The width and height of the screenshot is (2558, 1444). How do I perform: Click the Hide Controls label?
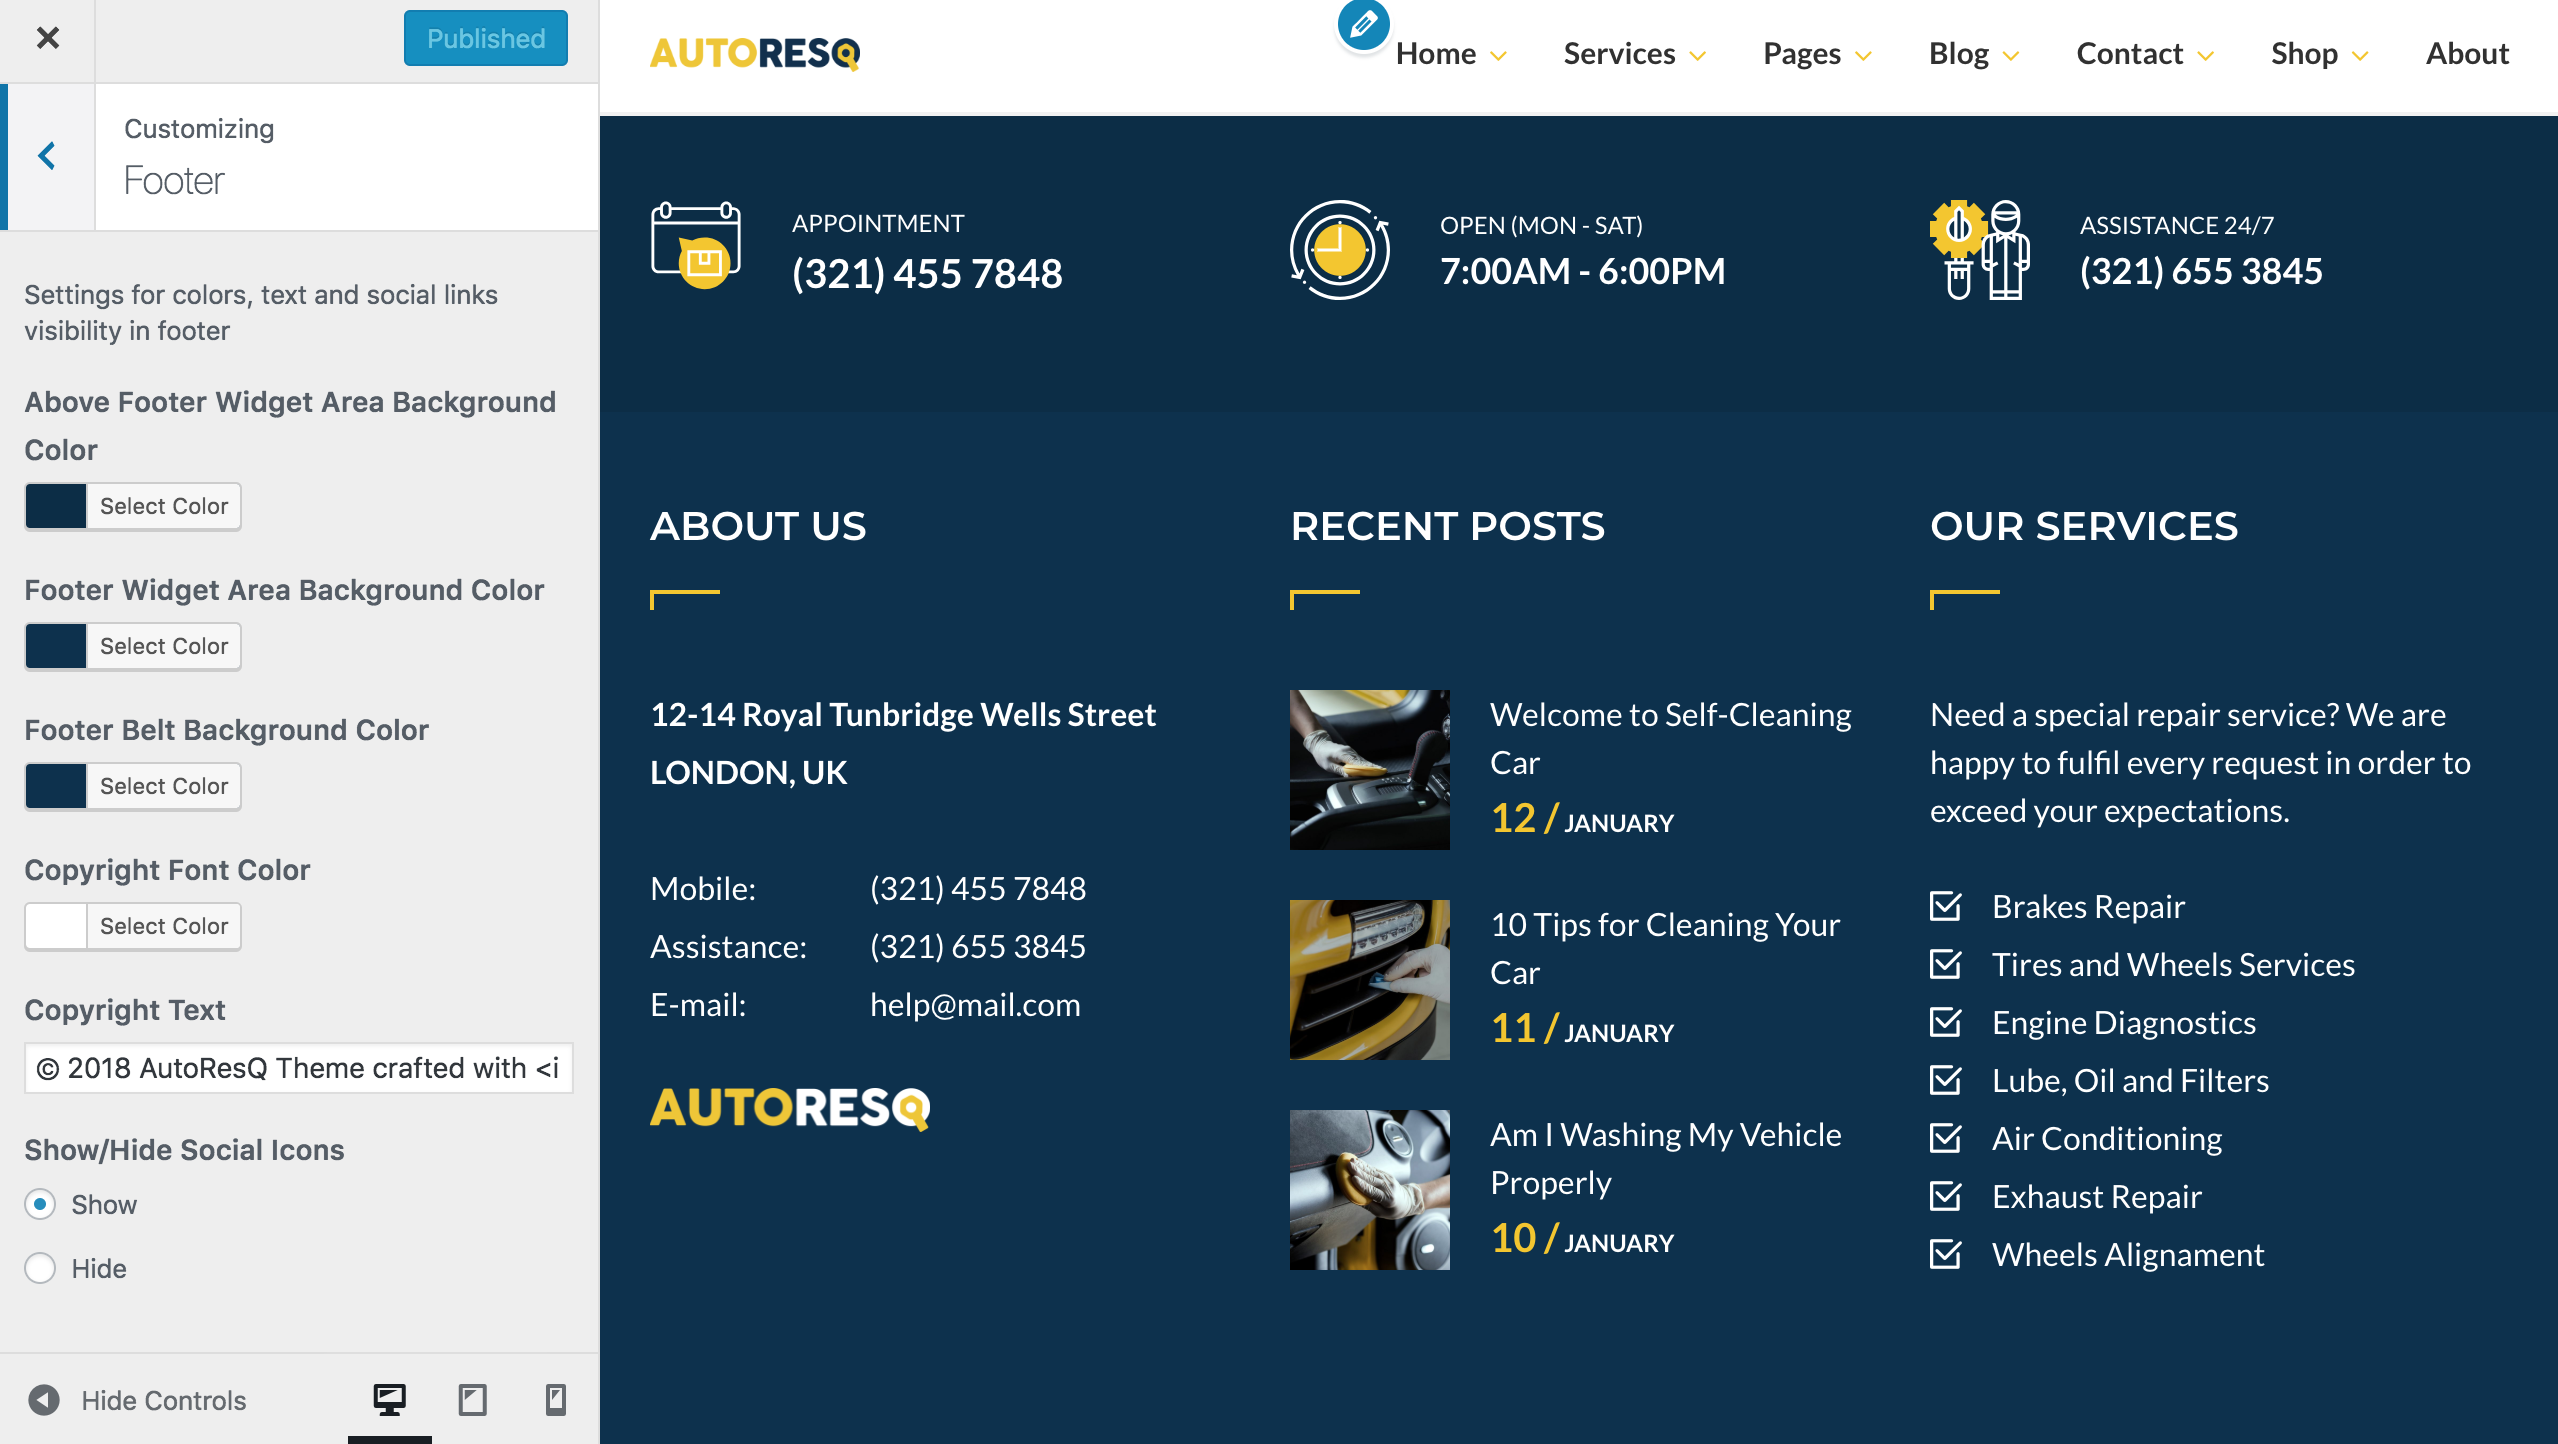coord(164,1400)
